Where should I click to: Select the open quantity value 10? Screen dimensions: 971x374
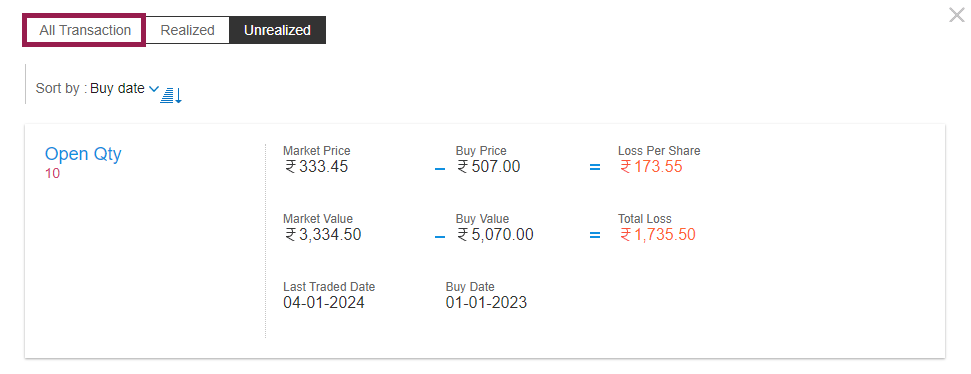53,173
